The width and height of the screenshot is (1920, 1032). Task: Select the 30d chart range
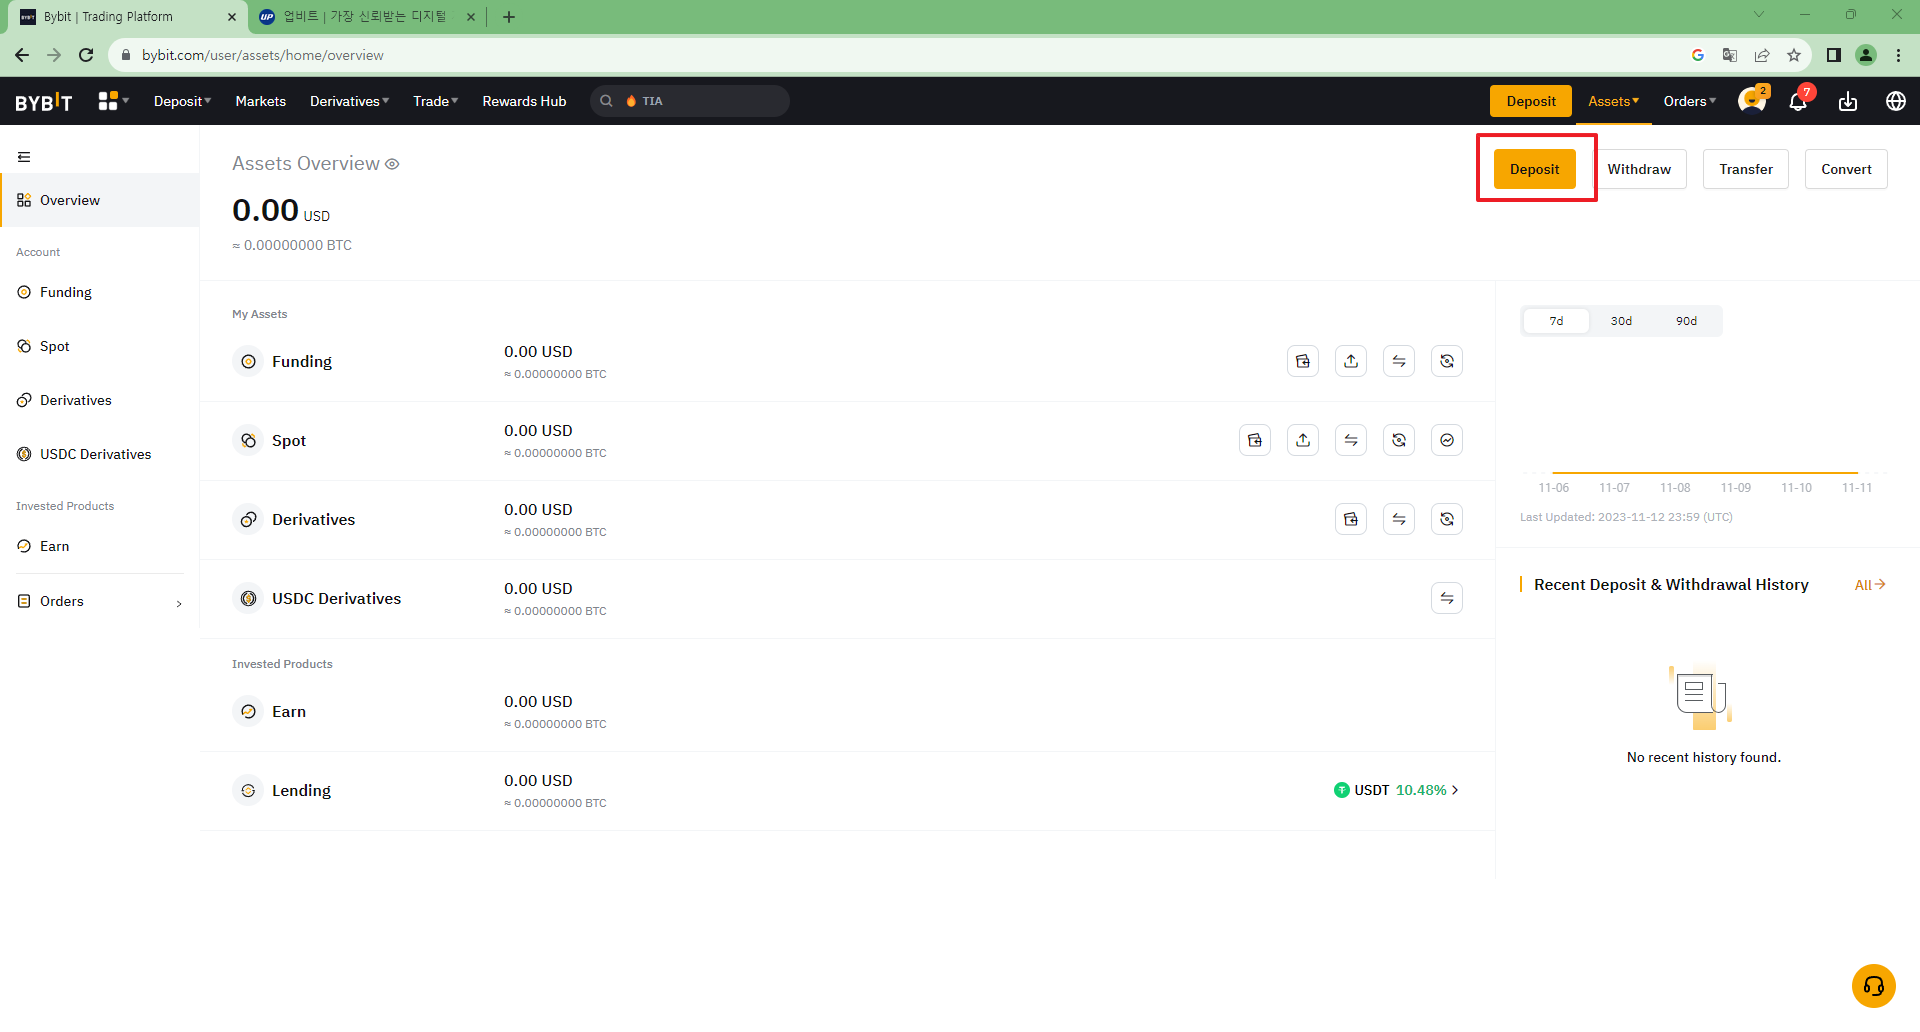pos(1621,321)
